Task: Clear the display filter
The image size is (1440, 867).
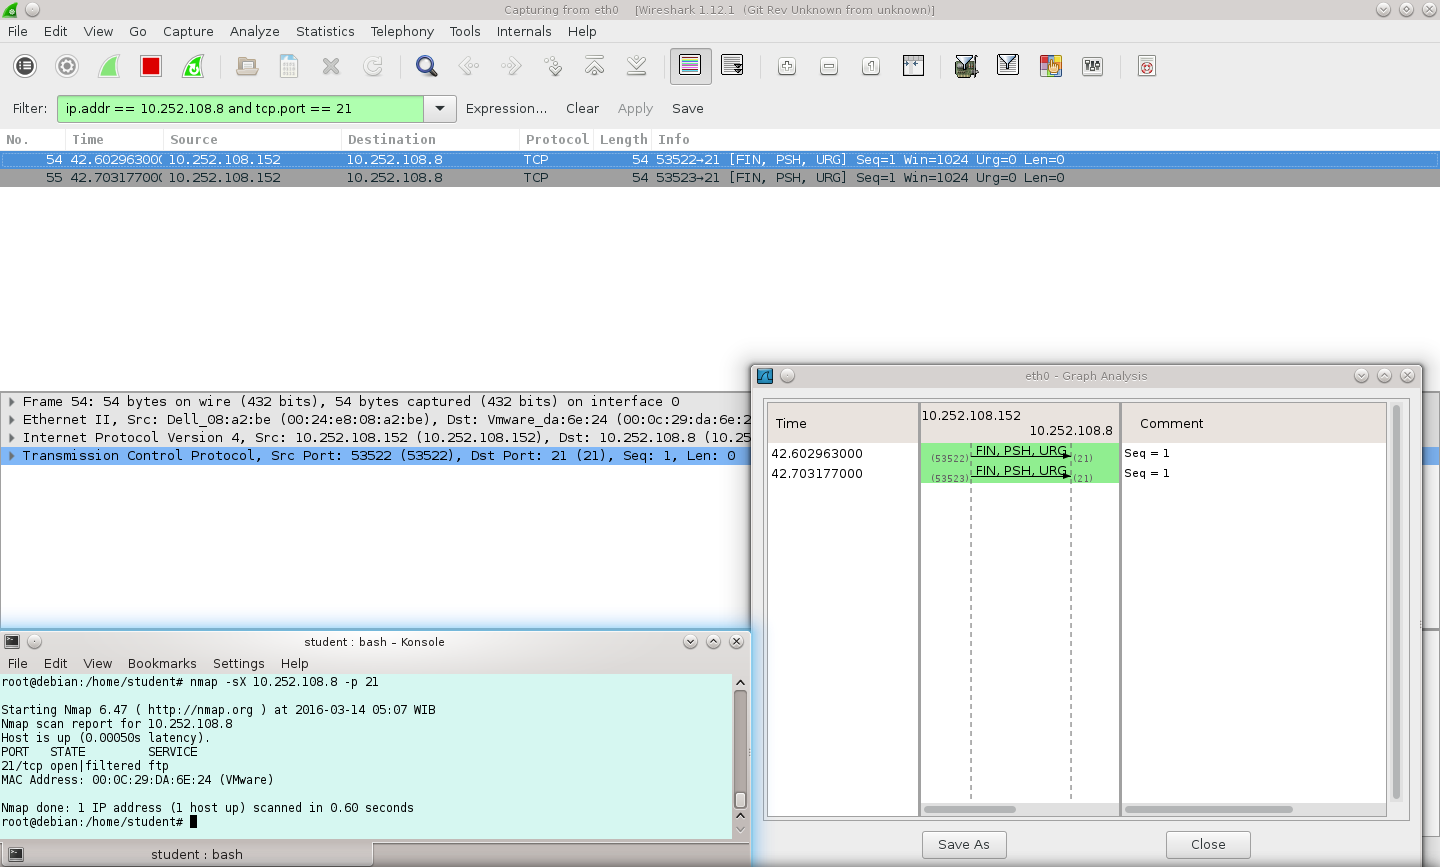Action: [582, 108]
